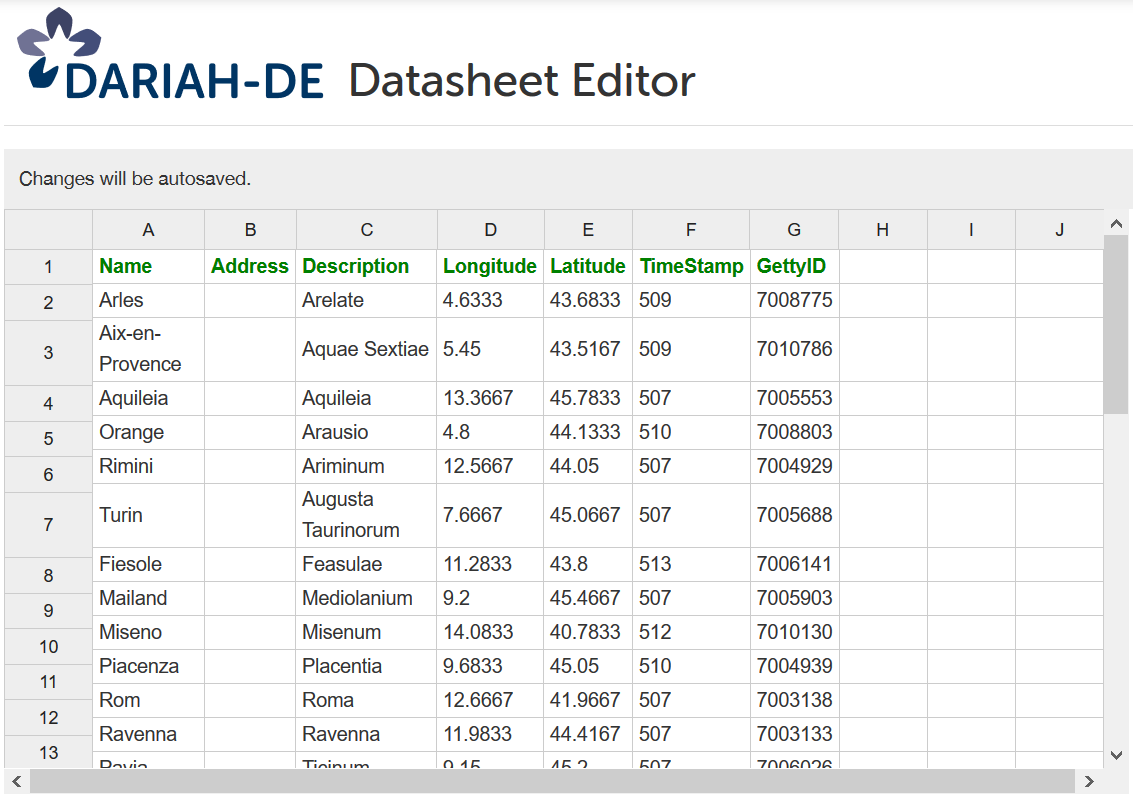
Task: Click the GettyID header cell
Action: click(x=794, y=267)
